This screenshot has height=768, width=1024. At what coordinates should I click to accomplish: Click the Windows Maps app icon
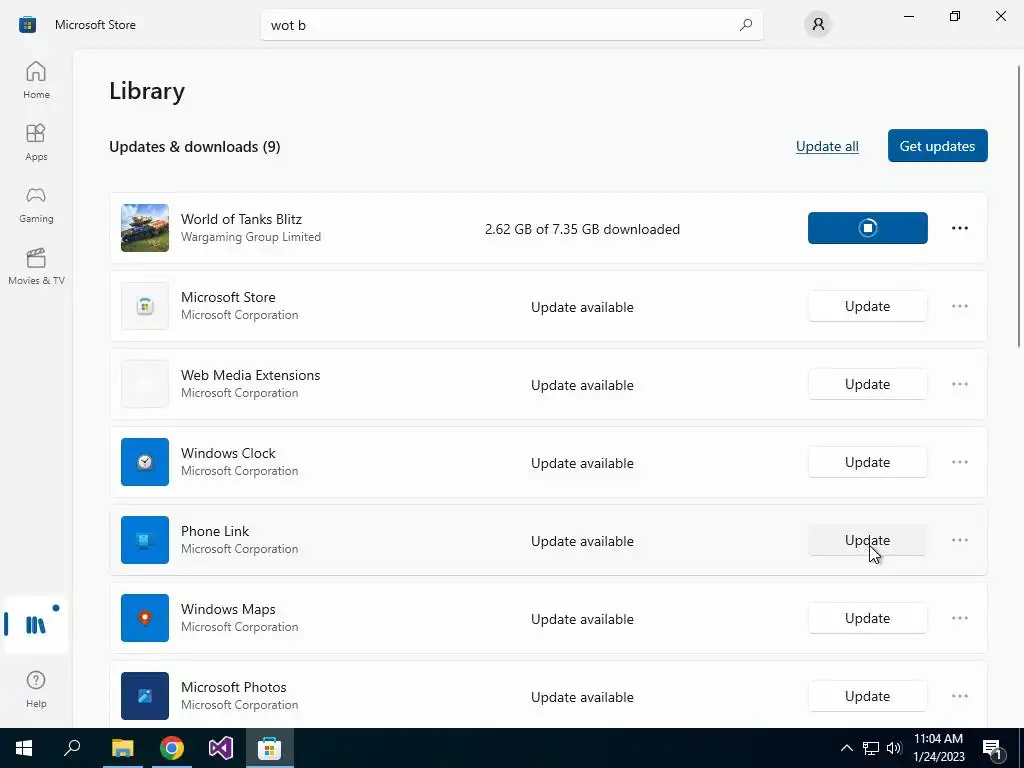click(145, 618)
